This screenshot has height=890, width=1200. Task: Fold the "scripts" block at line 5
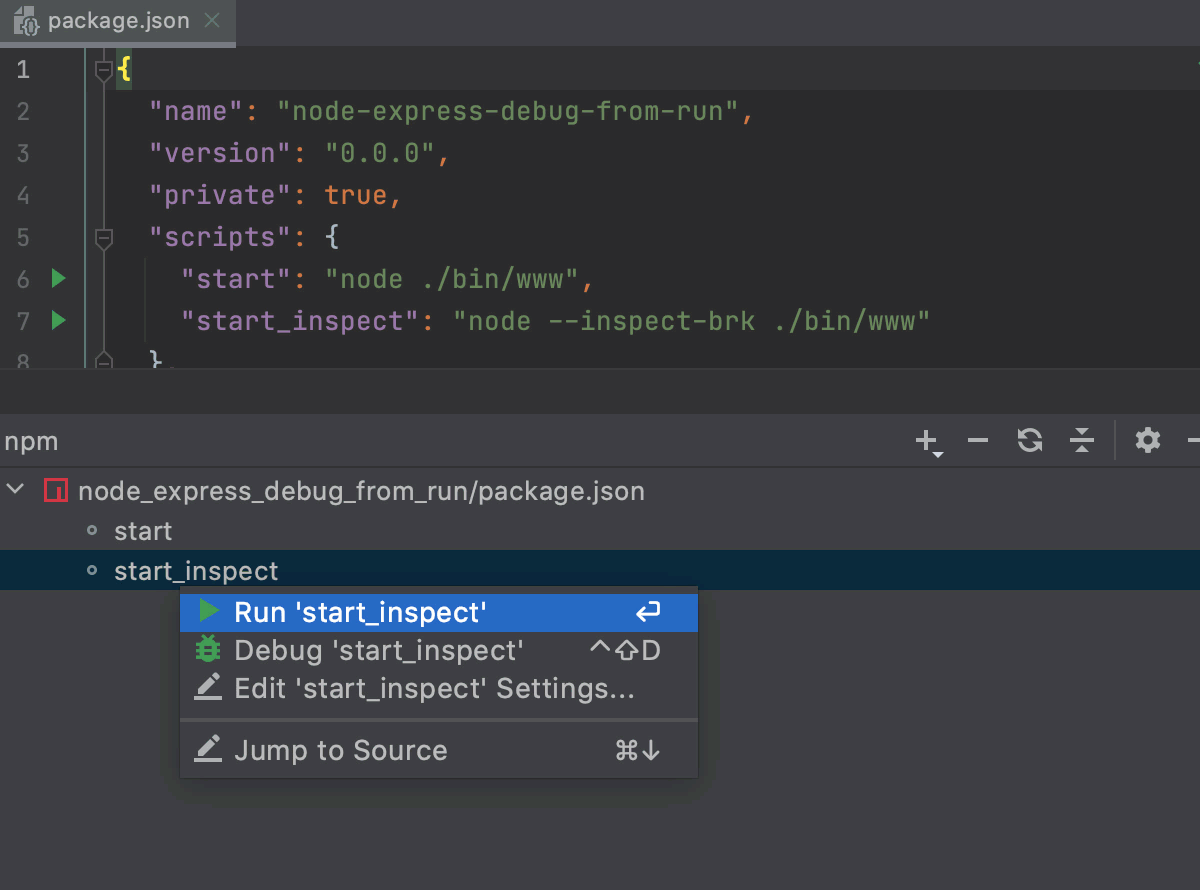click(x=103, y=238)
